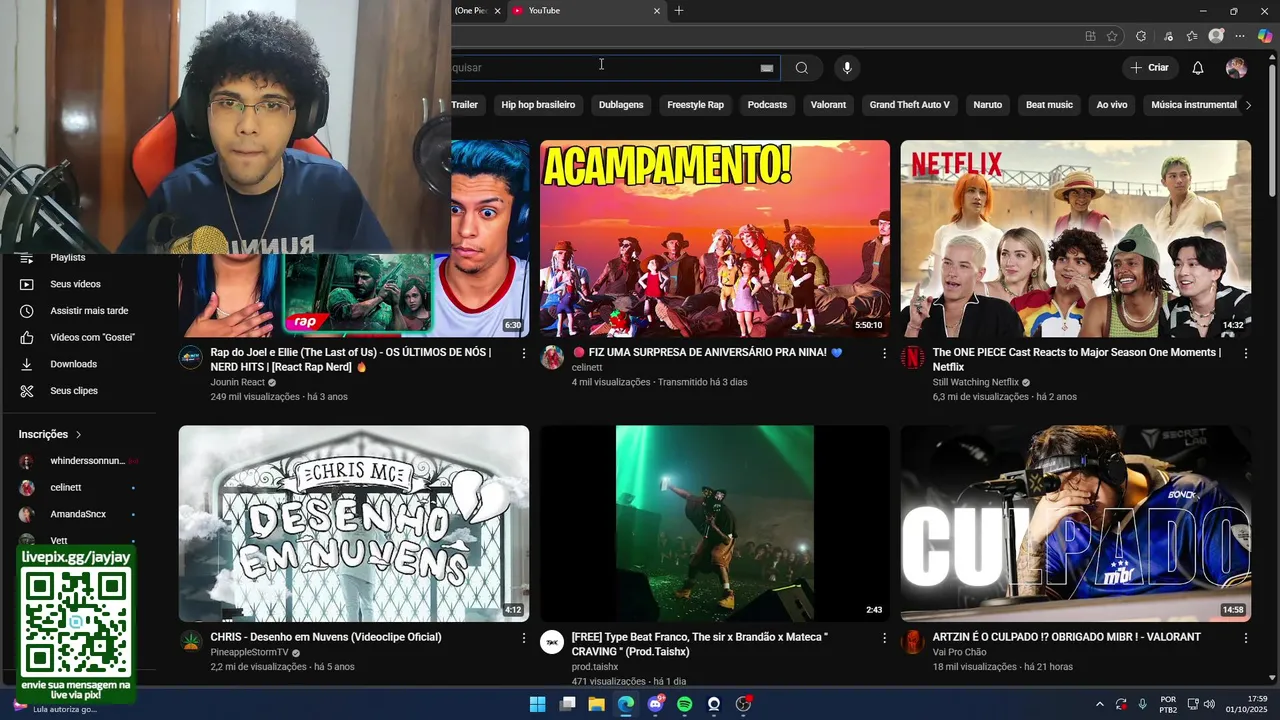Click prod.taishx channel name
The height and width of the screenshot is (720, 1280).
click(x=595, y=667)
